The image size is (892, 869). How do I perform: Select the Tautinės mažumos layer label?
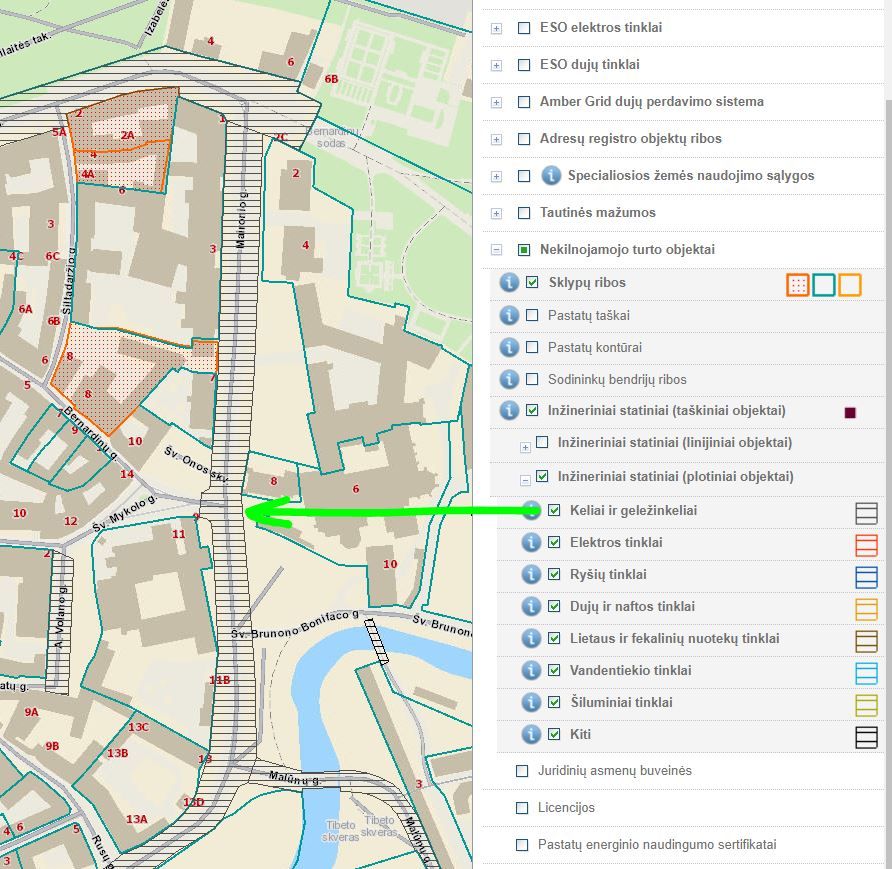597,213
